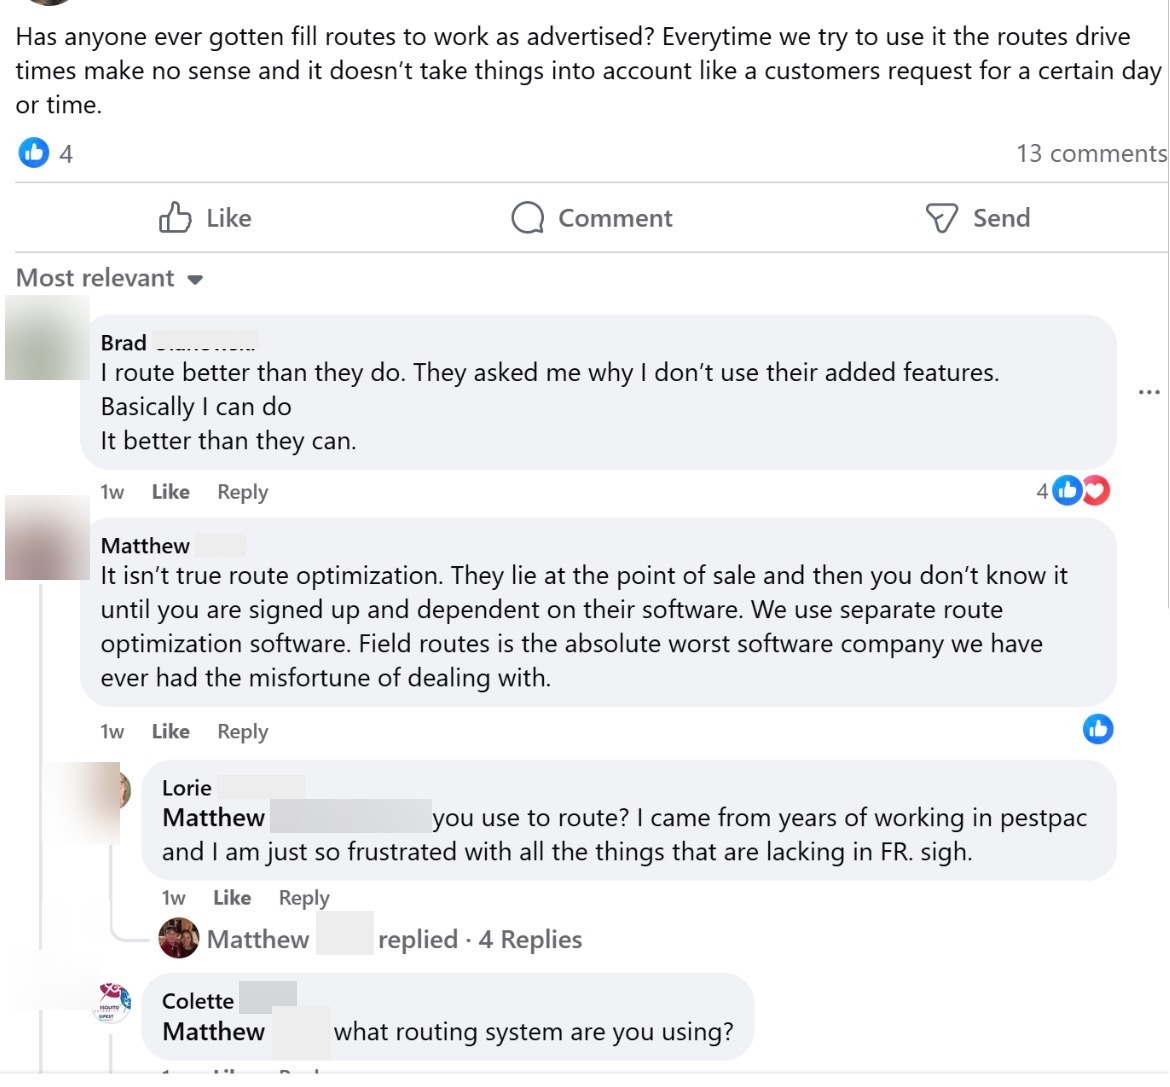
Task: Click the heart reaction on Brad's comment
Action: pos(1096,490)
